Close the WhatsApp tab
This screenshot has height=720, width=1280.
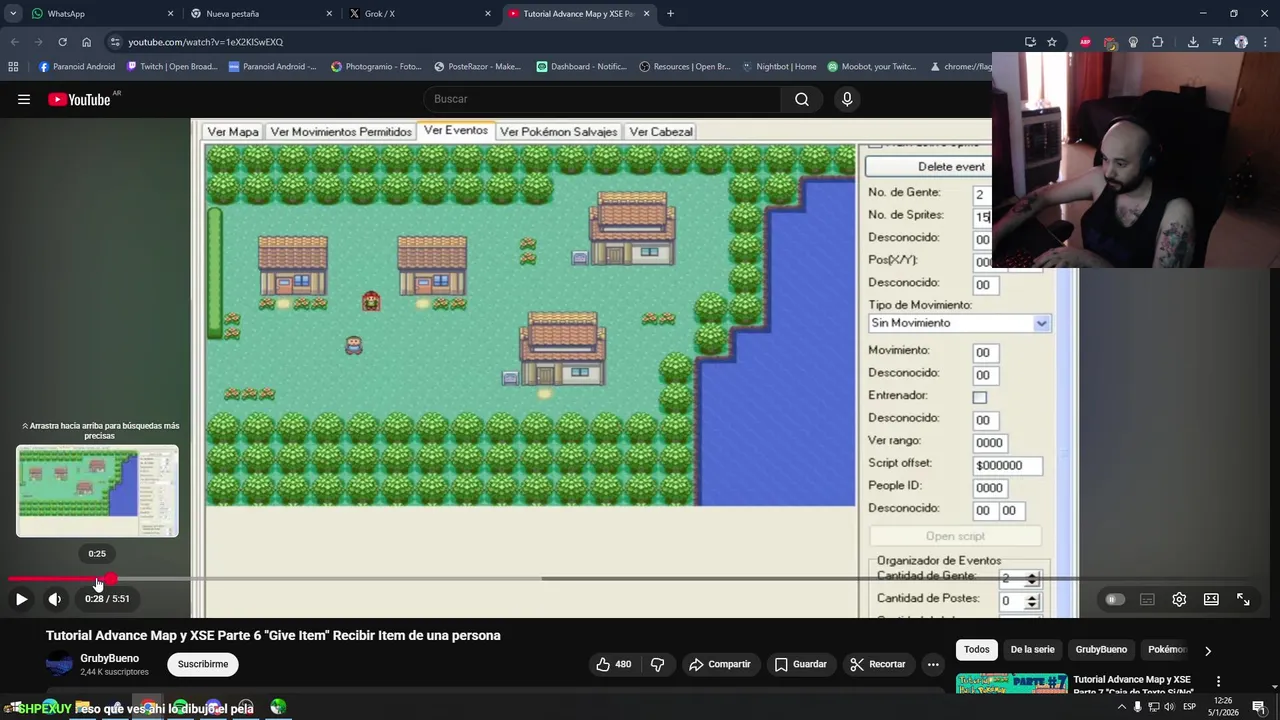170,14
